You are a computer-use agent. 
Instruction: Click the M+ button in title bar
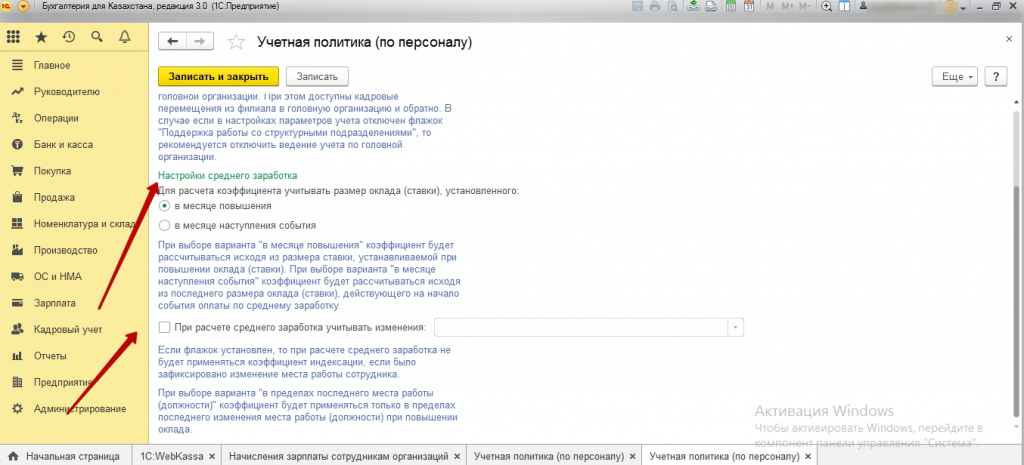(x=786, y=6)
